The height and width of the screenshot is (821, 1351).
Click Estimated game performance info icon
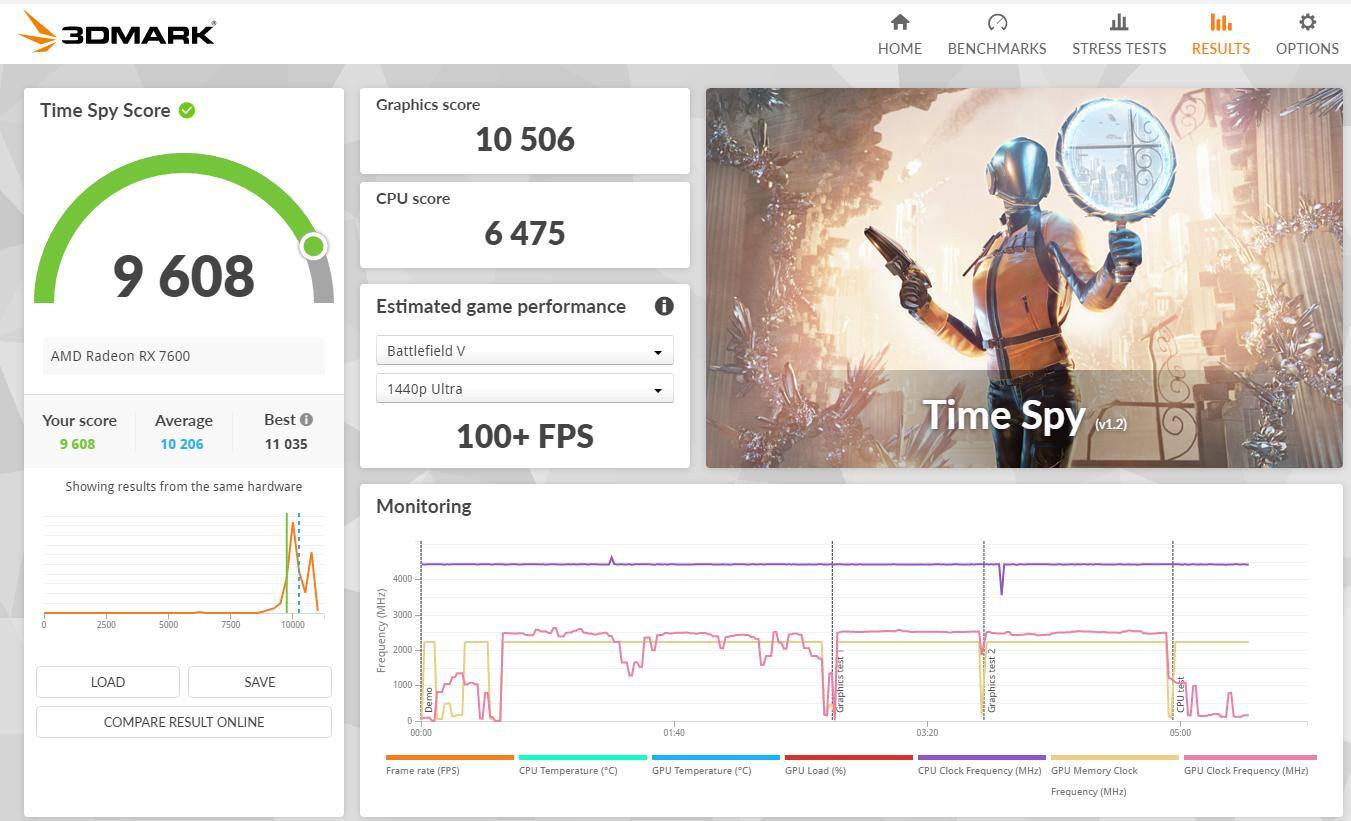click(663, 306)
